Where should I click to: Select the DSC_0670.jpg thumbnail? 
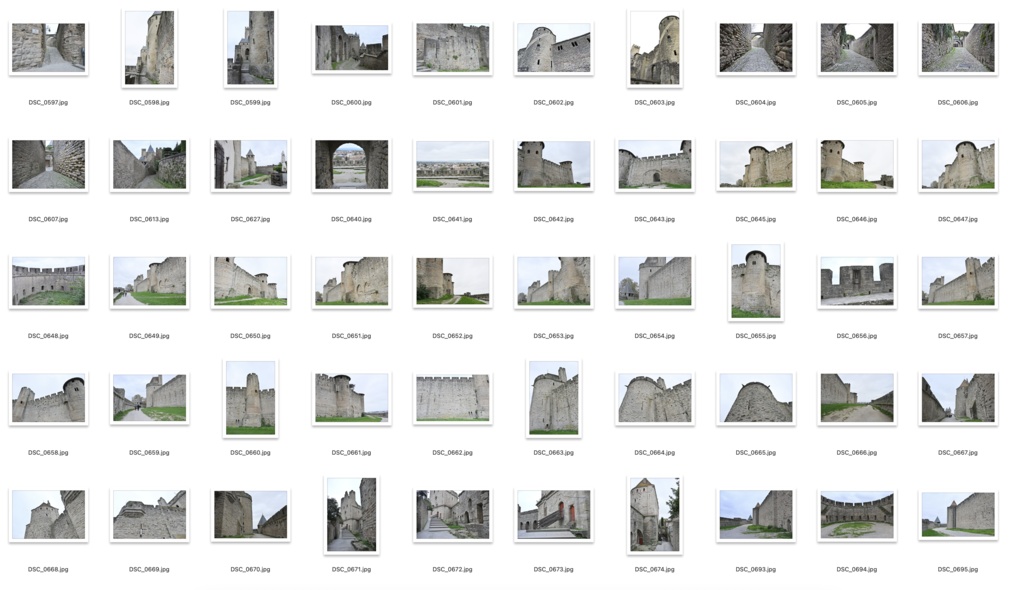251,515
